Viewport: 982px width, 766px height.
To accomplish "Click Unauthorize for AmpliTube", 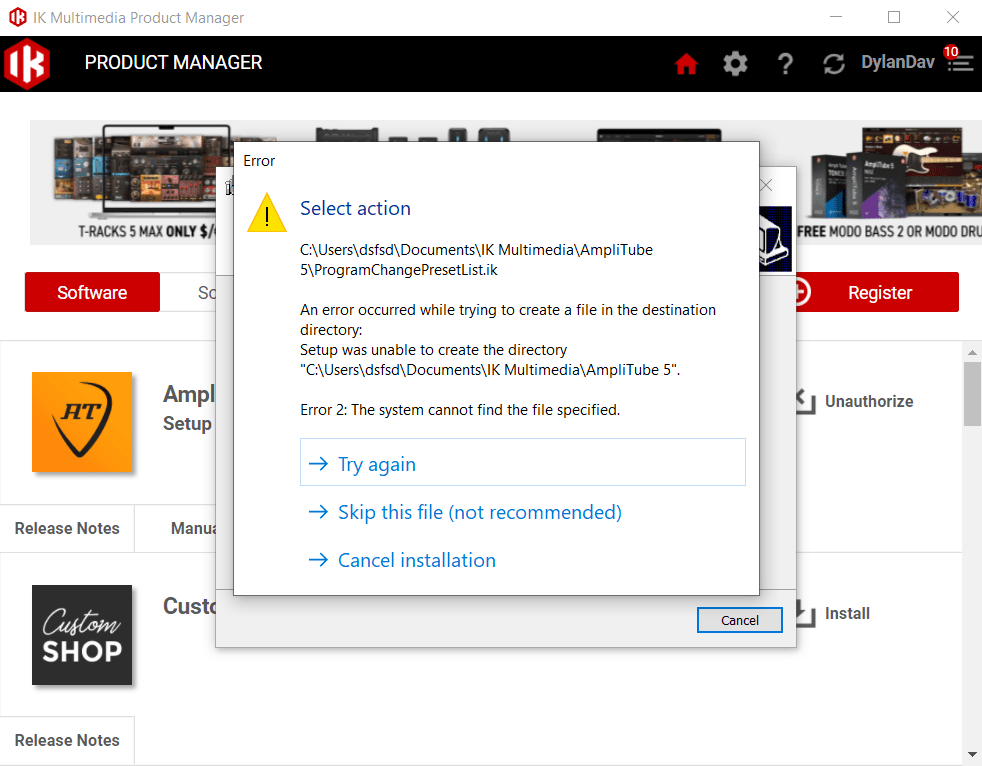I will point(869,401).
